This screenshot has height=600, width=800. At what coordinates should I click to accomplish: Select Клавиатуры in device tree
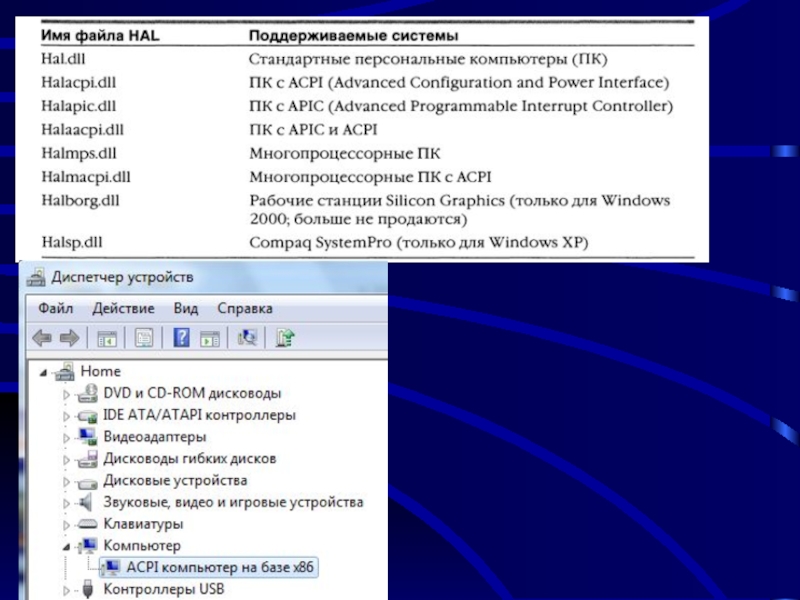(143, 524)
